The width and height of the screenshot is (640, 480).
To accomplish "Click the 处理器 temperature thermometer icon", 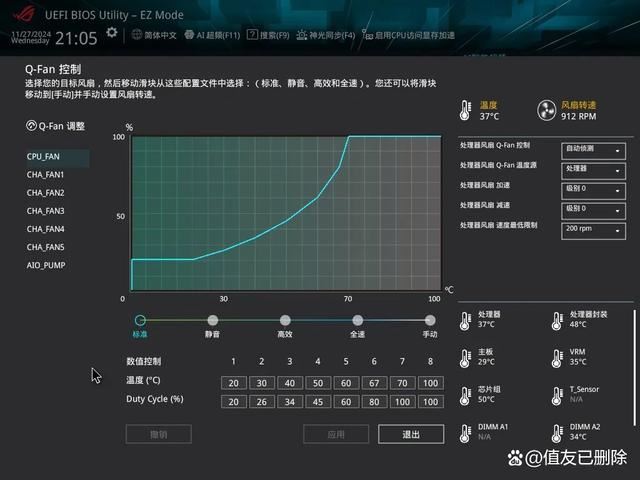I will pyautogui.click(x=465, y=321).
